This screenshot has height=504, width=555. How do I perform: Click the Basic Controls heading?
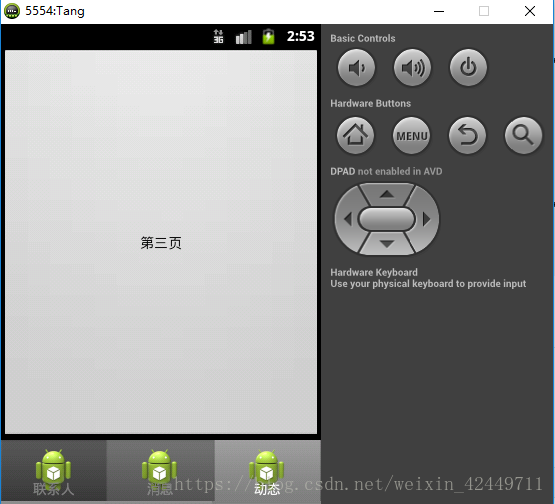[363, 38]
